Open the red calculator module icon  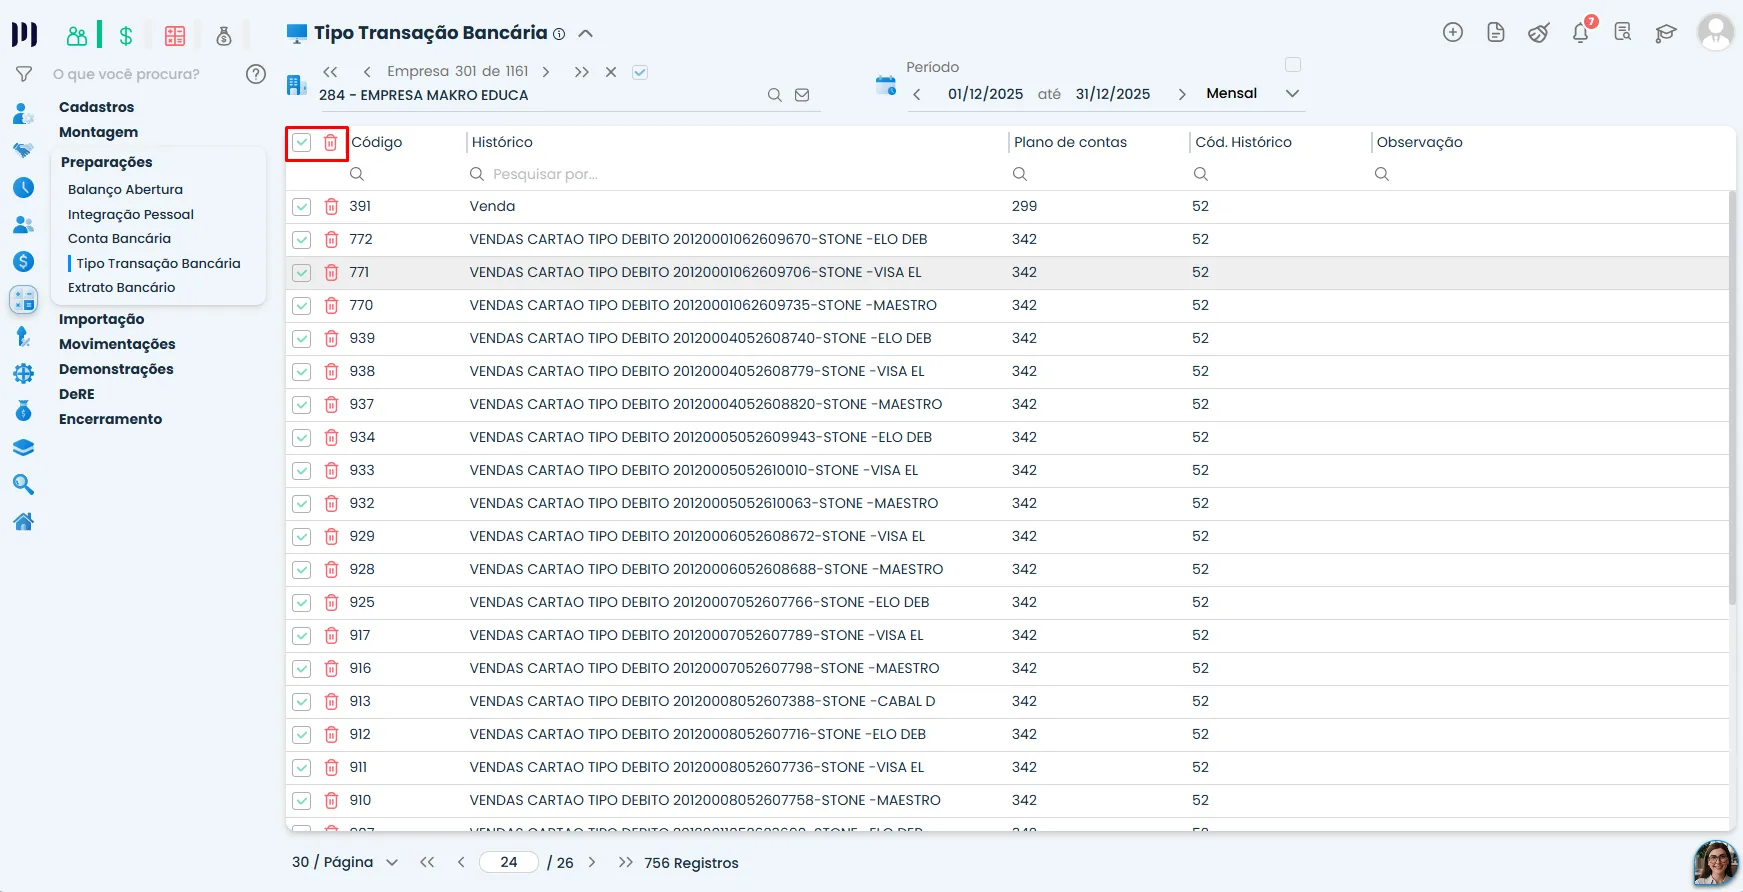[x=175, y=36]
